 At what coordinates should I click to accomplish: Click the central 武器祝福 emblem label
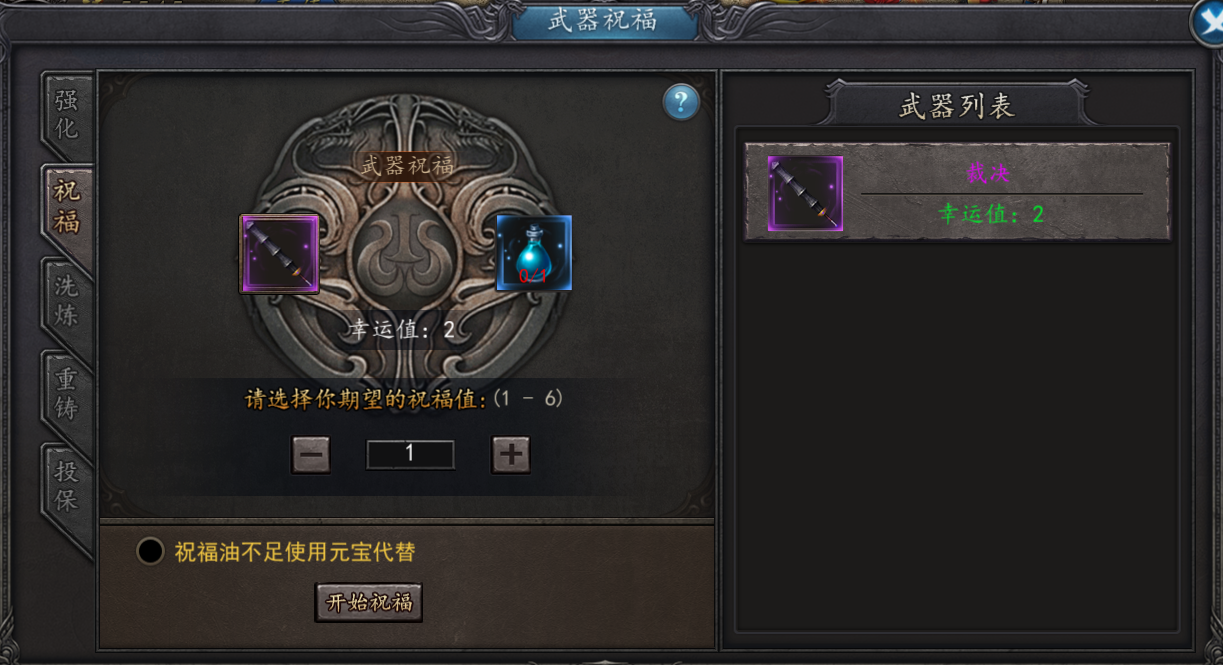pyautogui.click(x=407, y=165)
